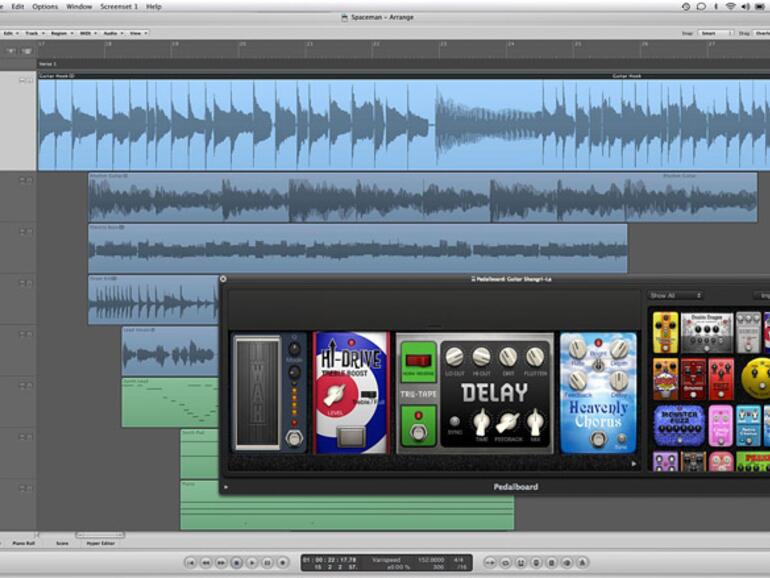Open the Snap mode dropdown

click(715, 33)
